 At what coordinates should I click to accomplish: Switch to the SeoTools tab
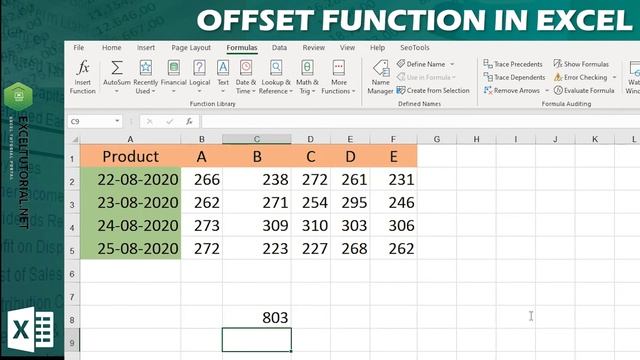pyautogui.click(x=415, y=48)
